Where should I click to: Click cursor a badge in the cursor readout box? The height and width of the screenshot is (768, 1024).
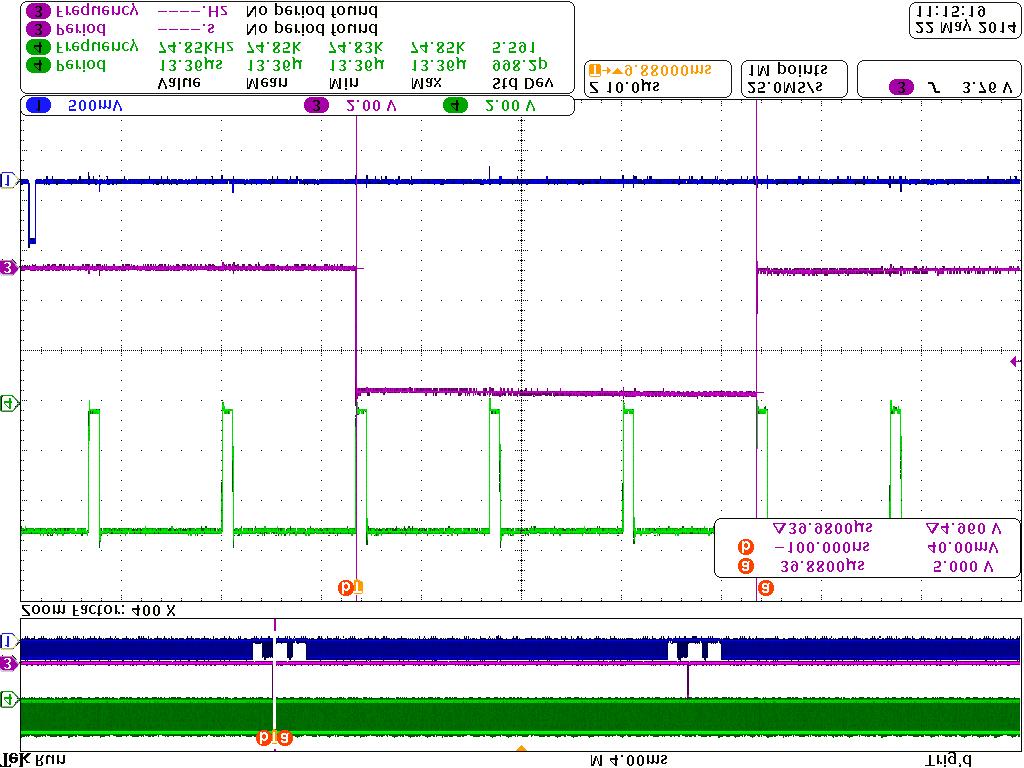click(745, 566)
